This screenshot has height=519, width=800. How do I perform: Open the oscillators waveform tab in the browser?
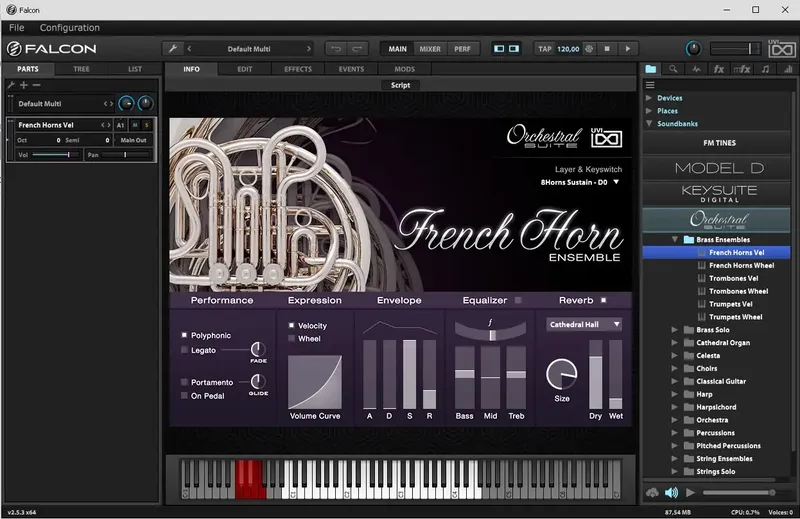(696, 69)
